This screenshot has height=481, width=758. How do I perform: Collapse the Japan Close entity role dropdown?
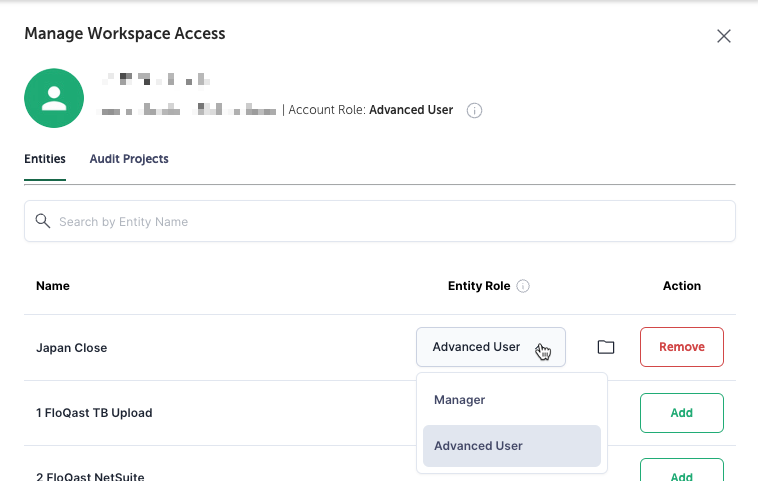tap(490, 347)
